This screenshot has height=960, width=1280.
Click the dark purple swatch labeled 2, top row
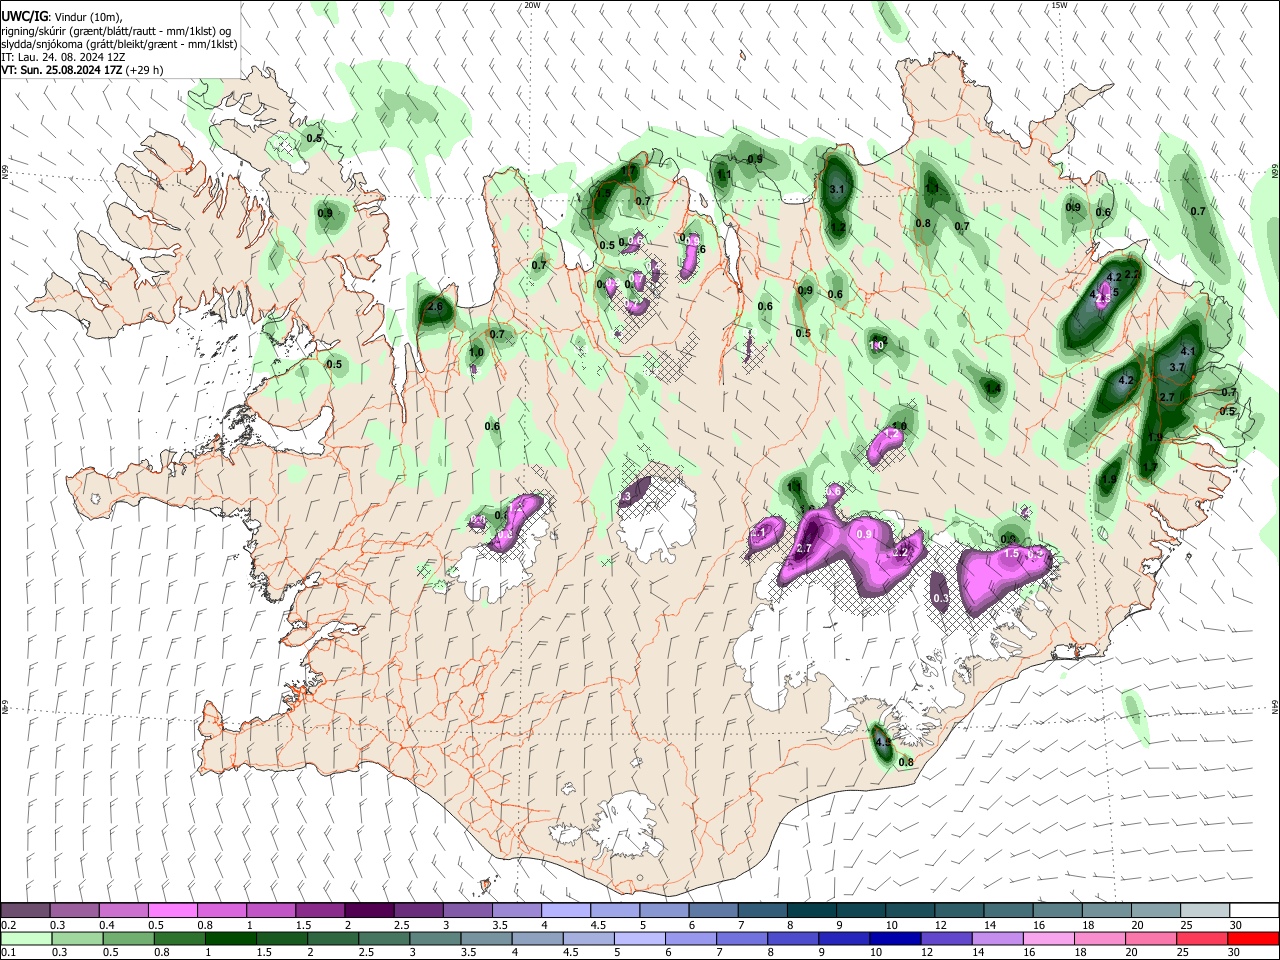tap(369, 911)
